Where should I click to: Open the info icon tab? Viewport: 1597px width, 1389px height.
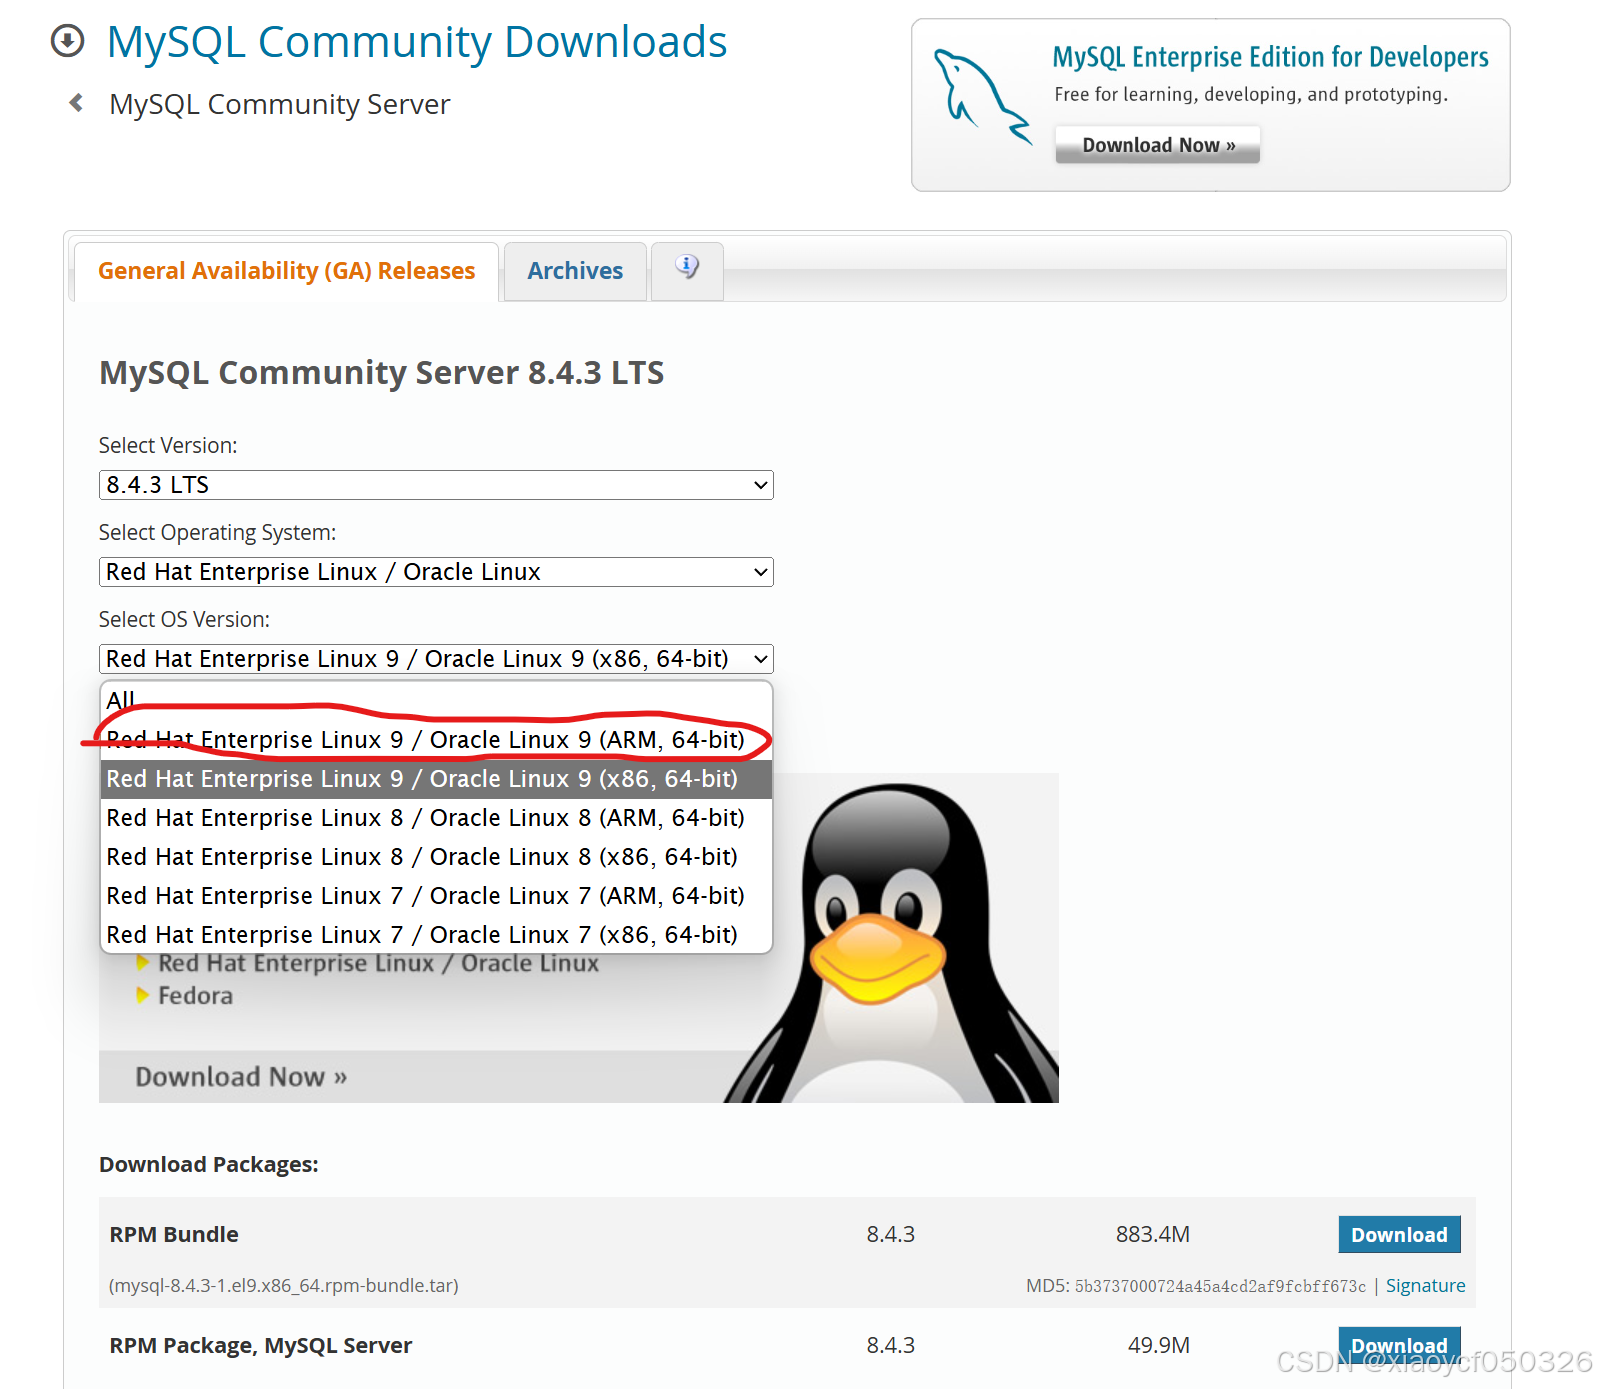click(687, 270)
